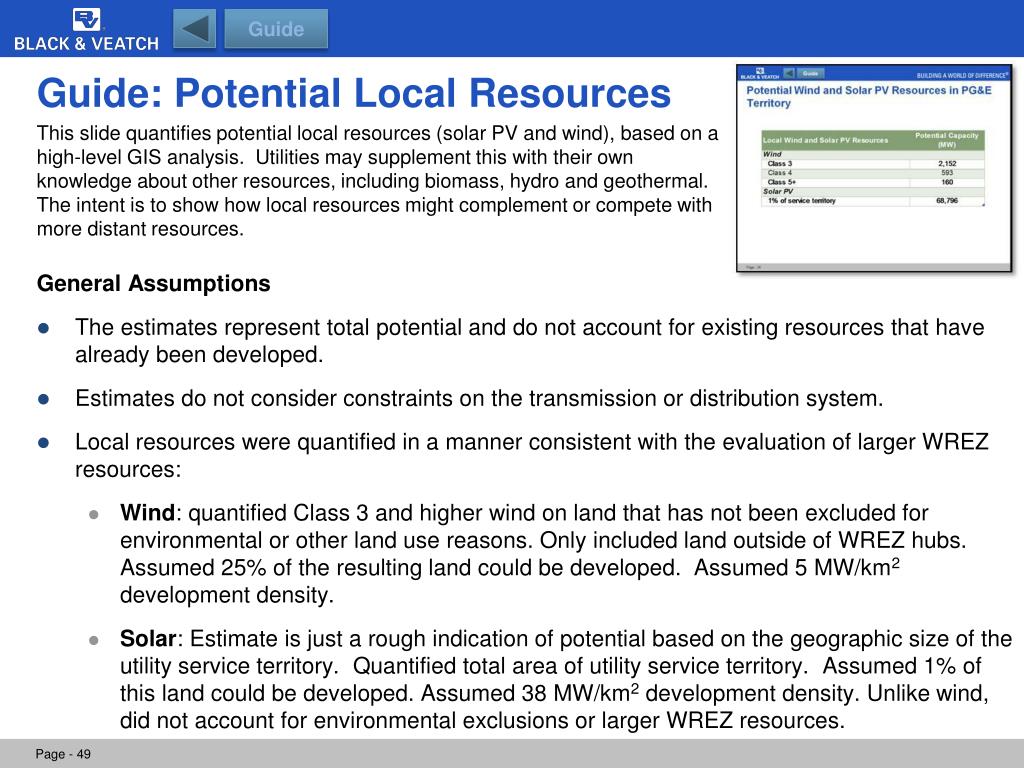Click the 'Guide: Potential Local Resources' title
Image resolution: width=1024 pixels, height=768 pixels.
coord(354,94)
